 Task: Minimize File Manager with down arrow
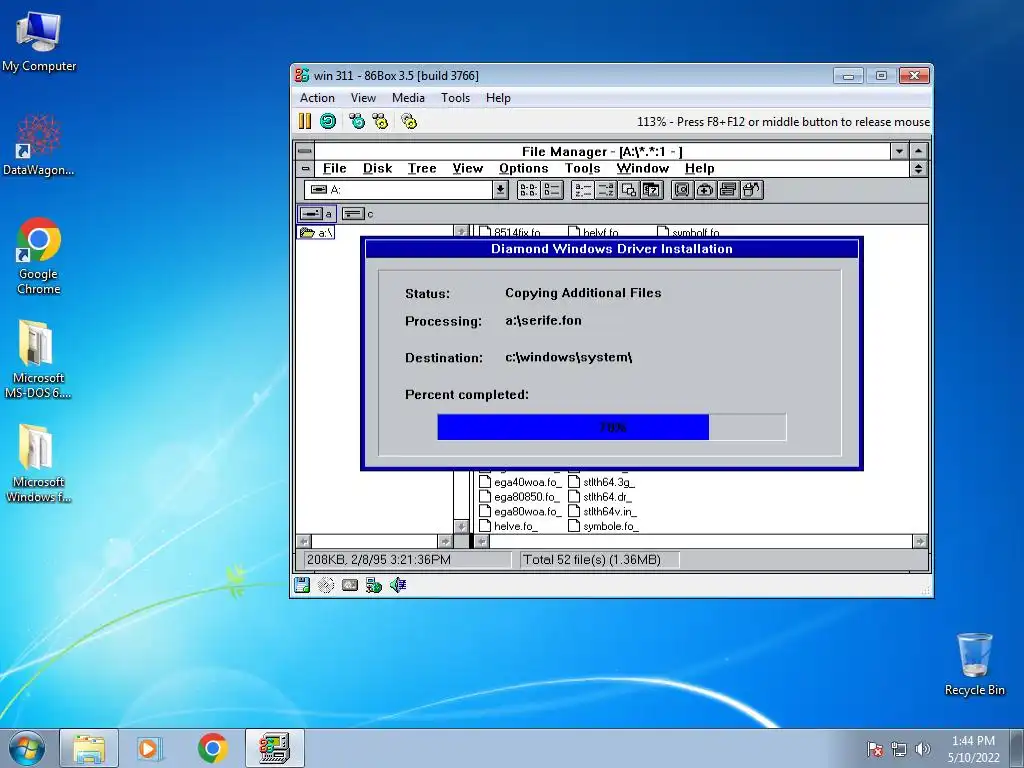point(900,151)
